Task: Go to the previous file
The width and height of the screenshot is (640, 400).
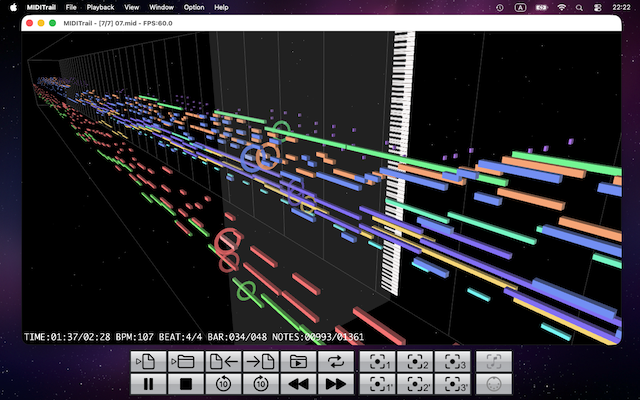Action: click(223, 361)
